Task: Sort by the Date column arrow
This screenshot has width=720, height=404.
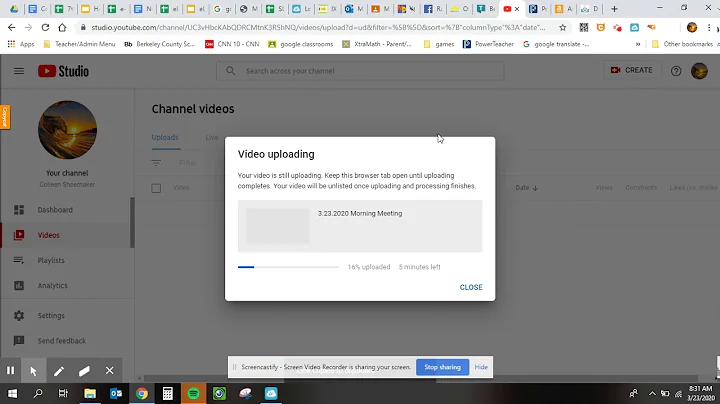Action: [x=535, y=188]
